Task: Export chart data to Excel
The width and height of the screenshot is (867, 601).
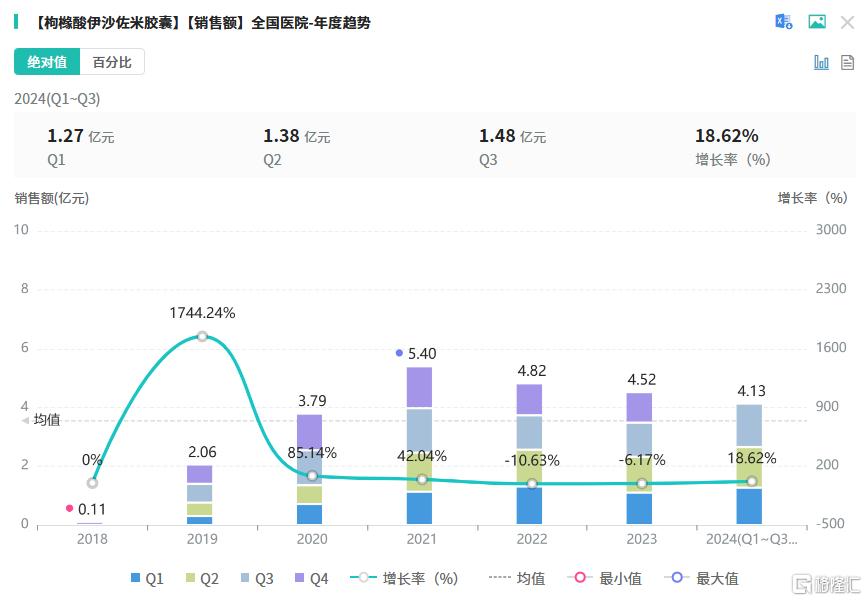Action: pos(784,22)
